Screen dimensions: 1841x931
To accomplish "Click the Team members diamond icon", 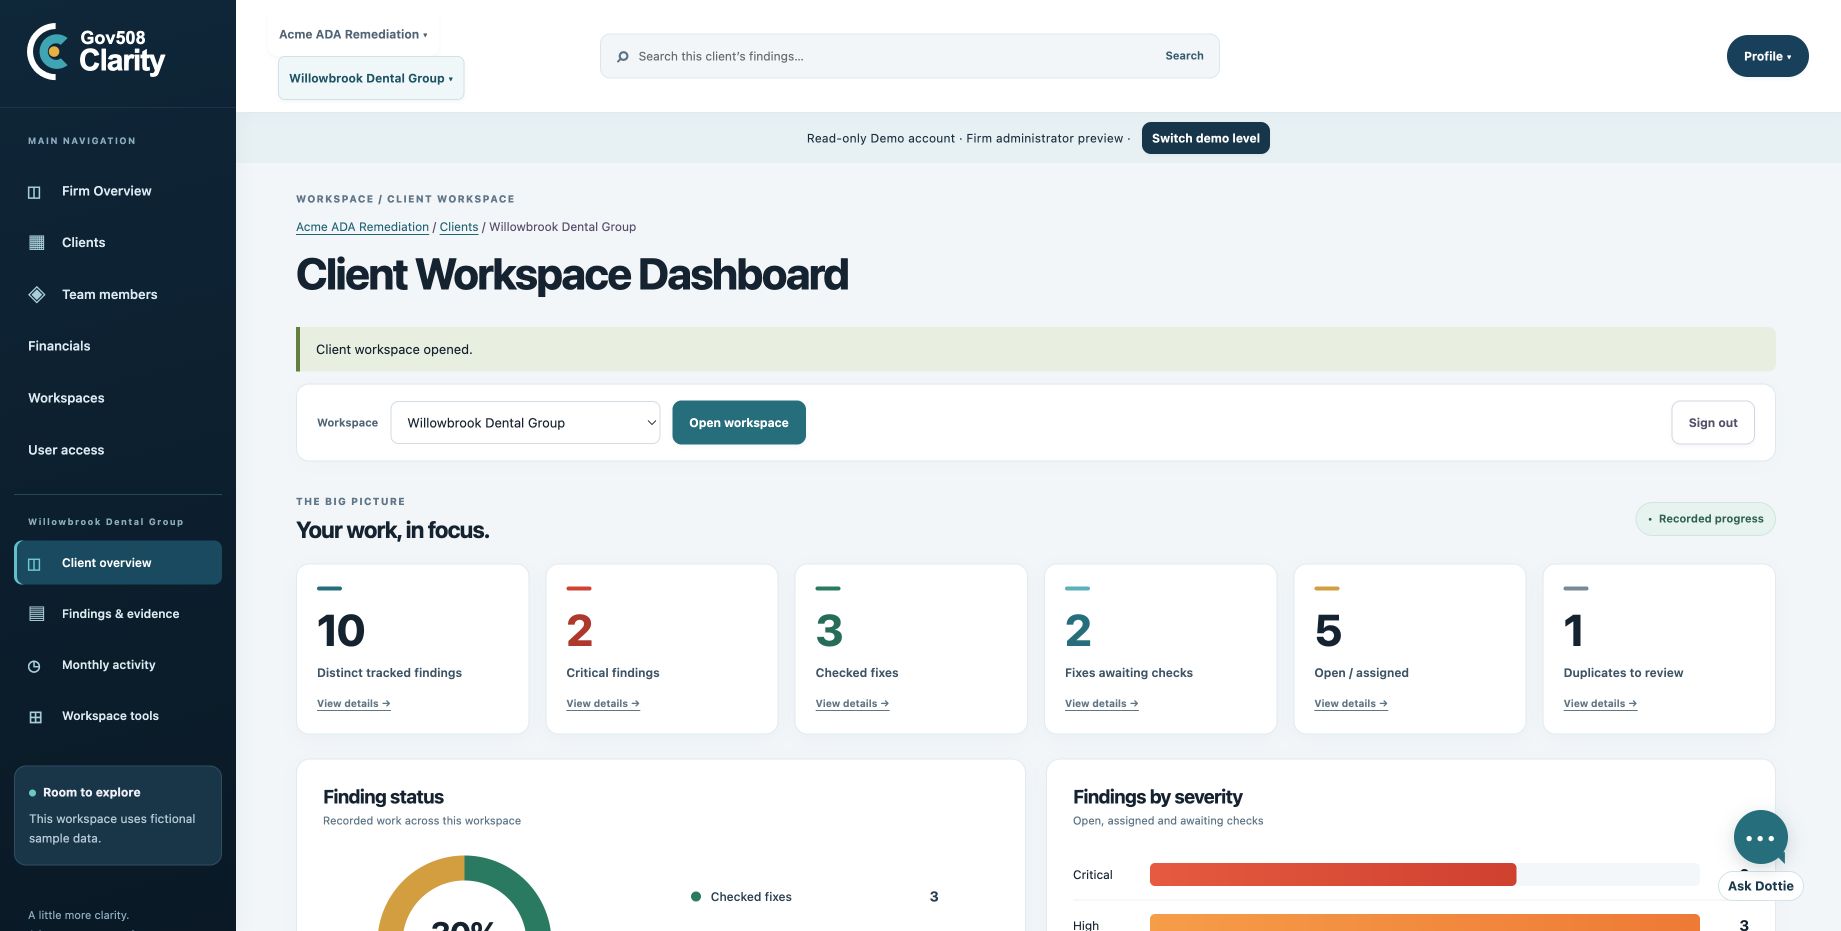I will pos(37,294).
